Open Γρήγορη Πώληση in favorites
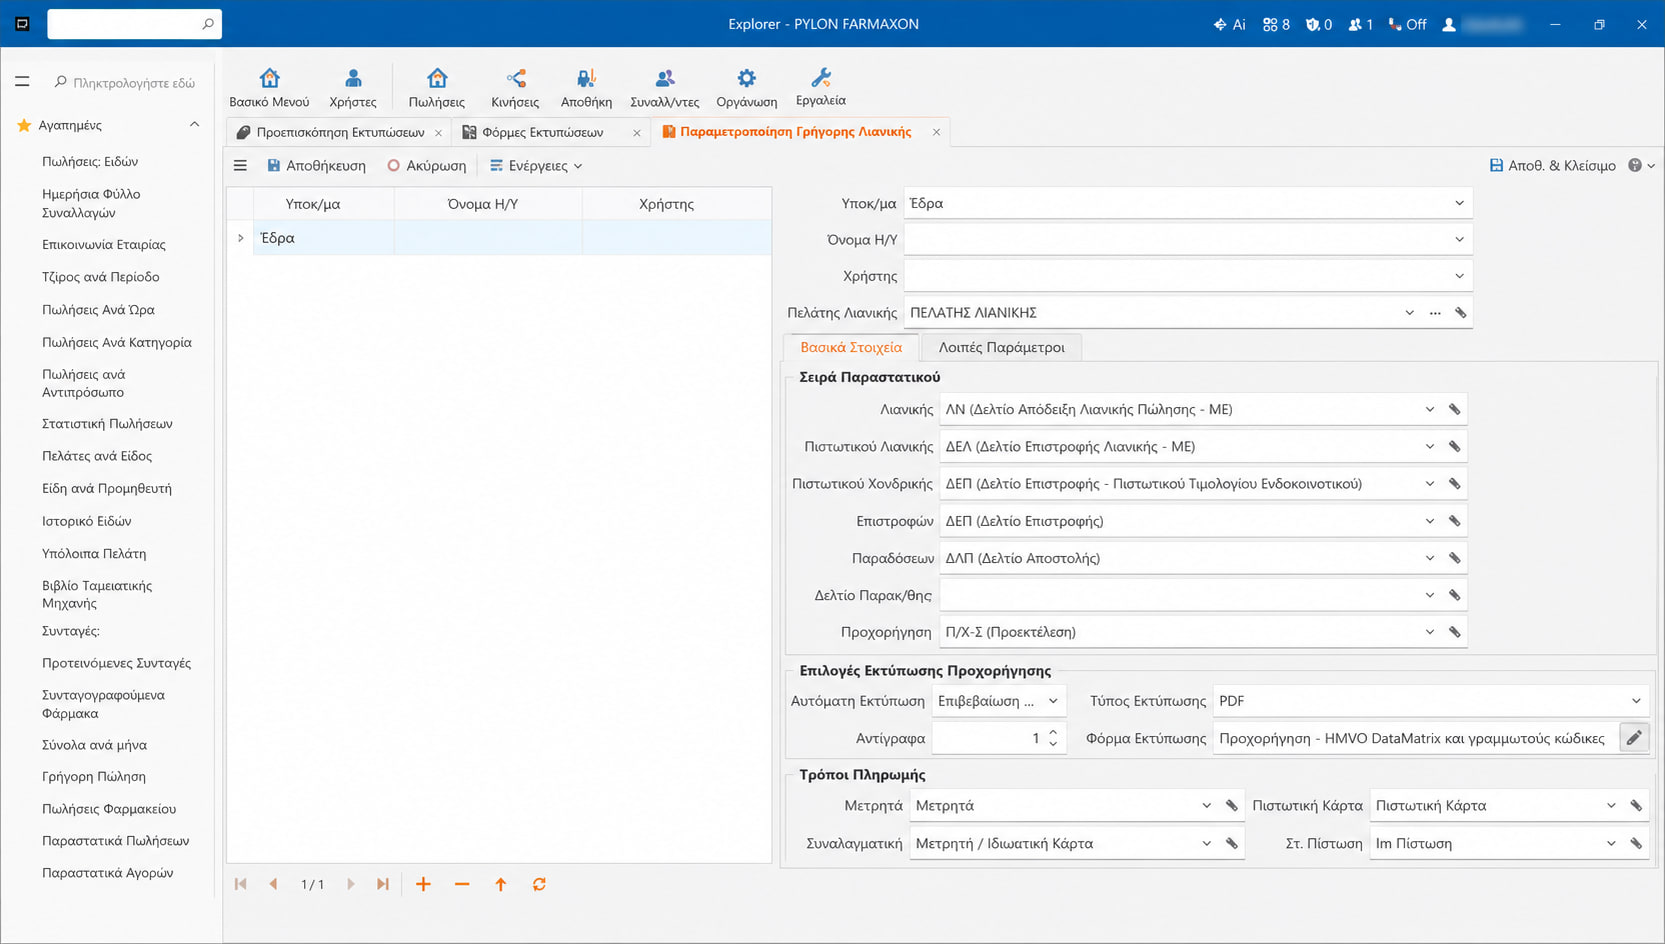Viewport: 1665px width, 944px height. (94, 777)
